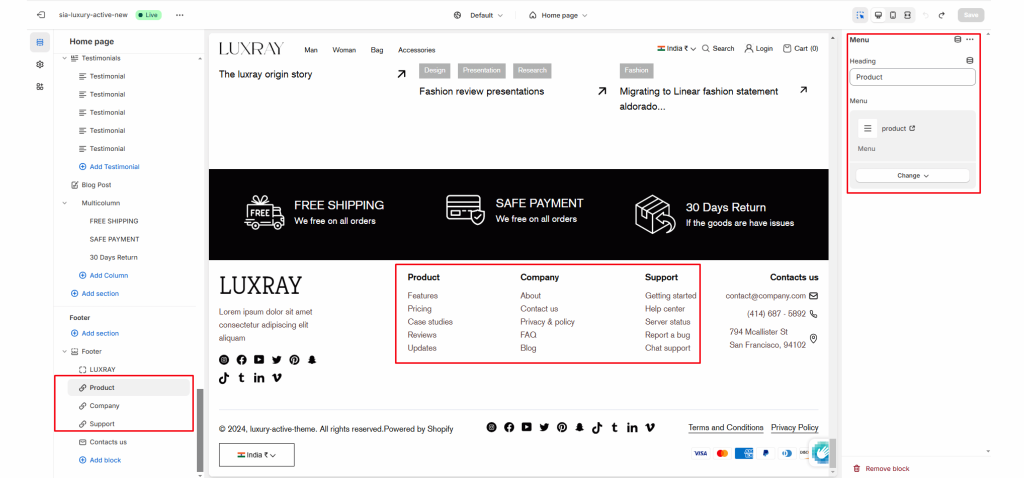Viewport: 1024px width, 478px height.
Task: Open the Terms and Conditions link
Action: click(726, 428)
